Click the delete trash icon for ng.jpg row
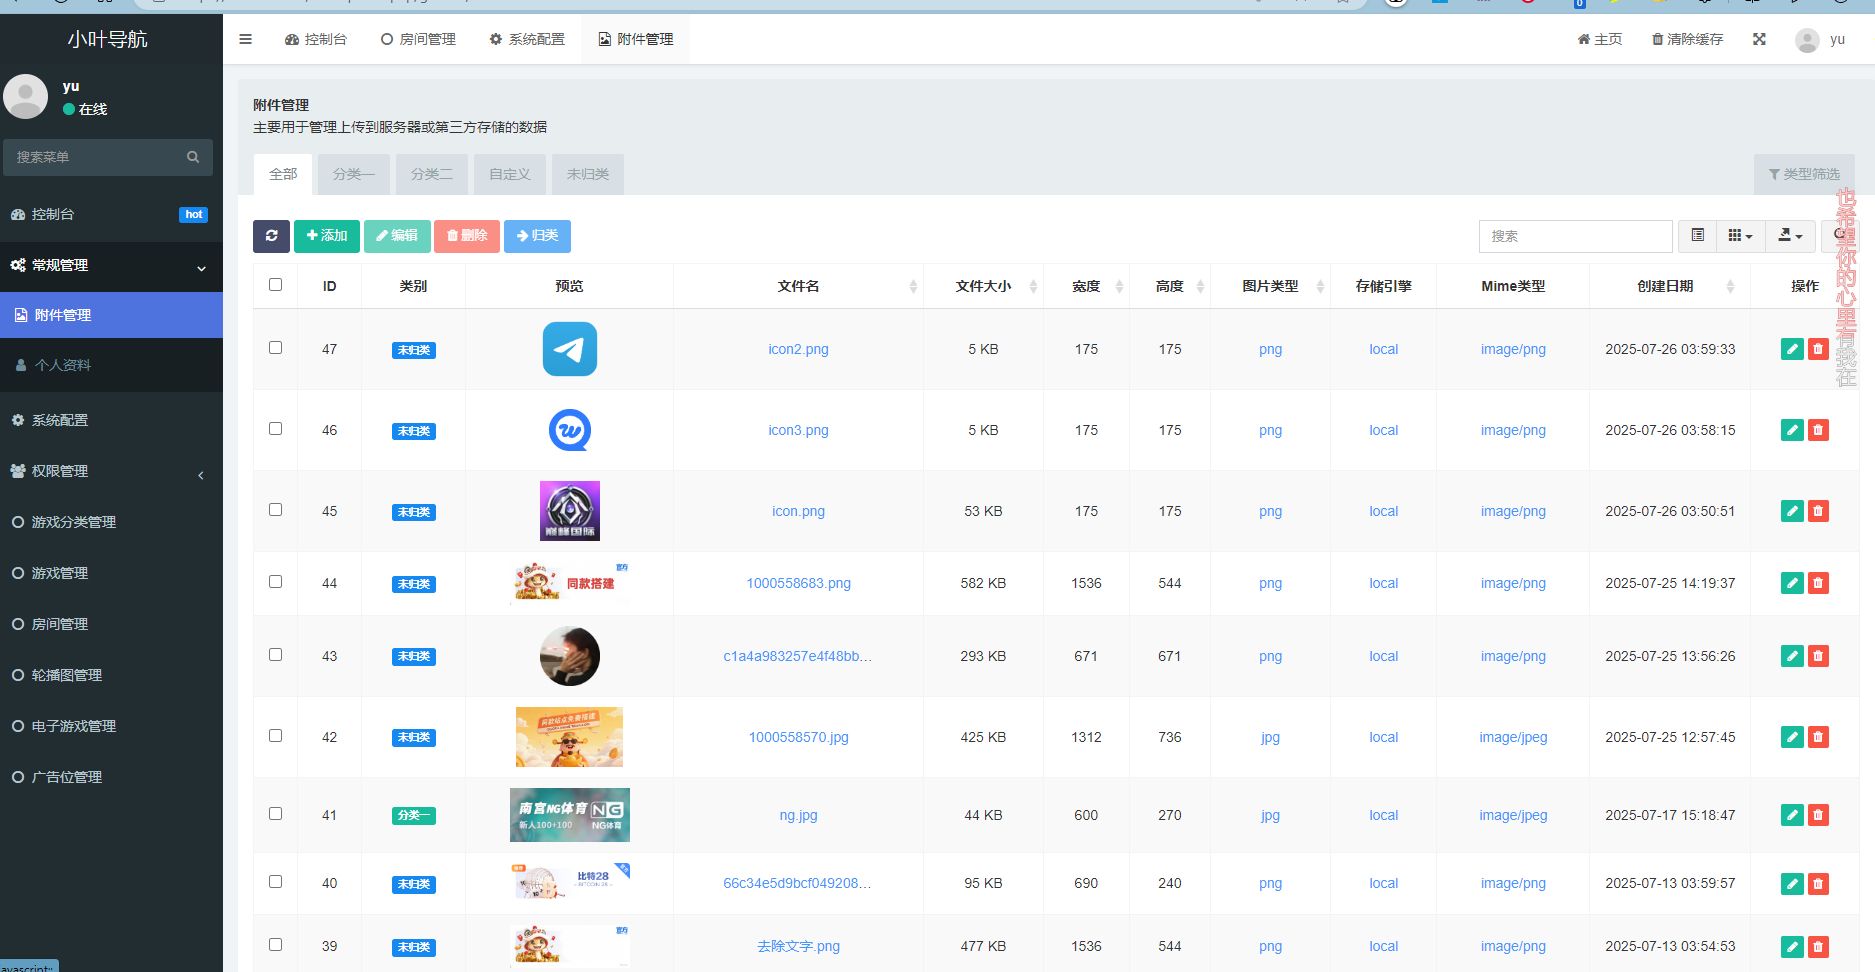This screenshot has height=972, width=1875. point(1817,815)
